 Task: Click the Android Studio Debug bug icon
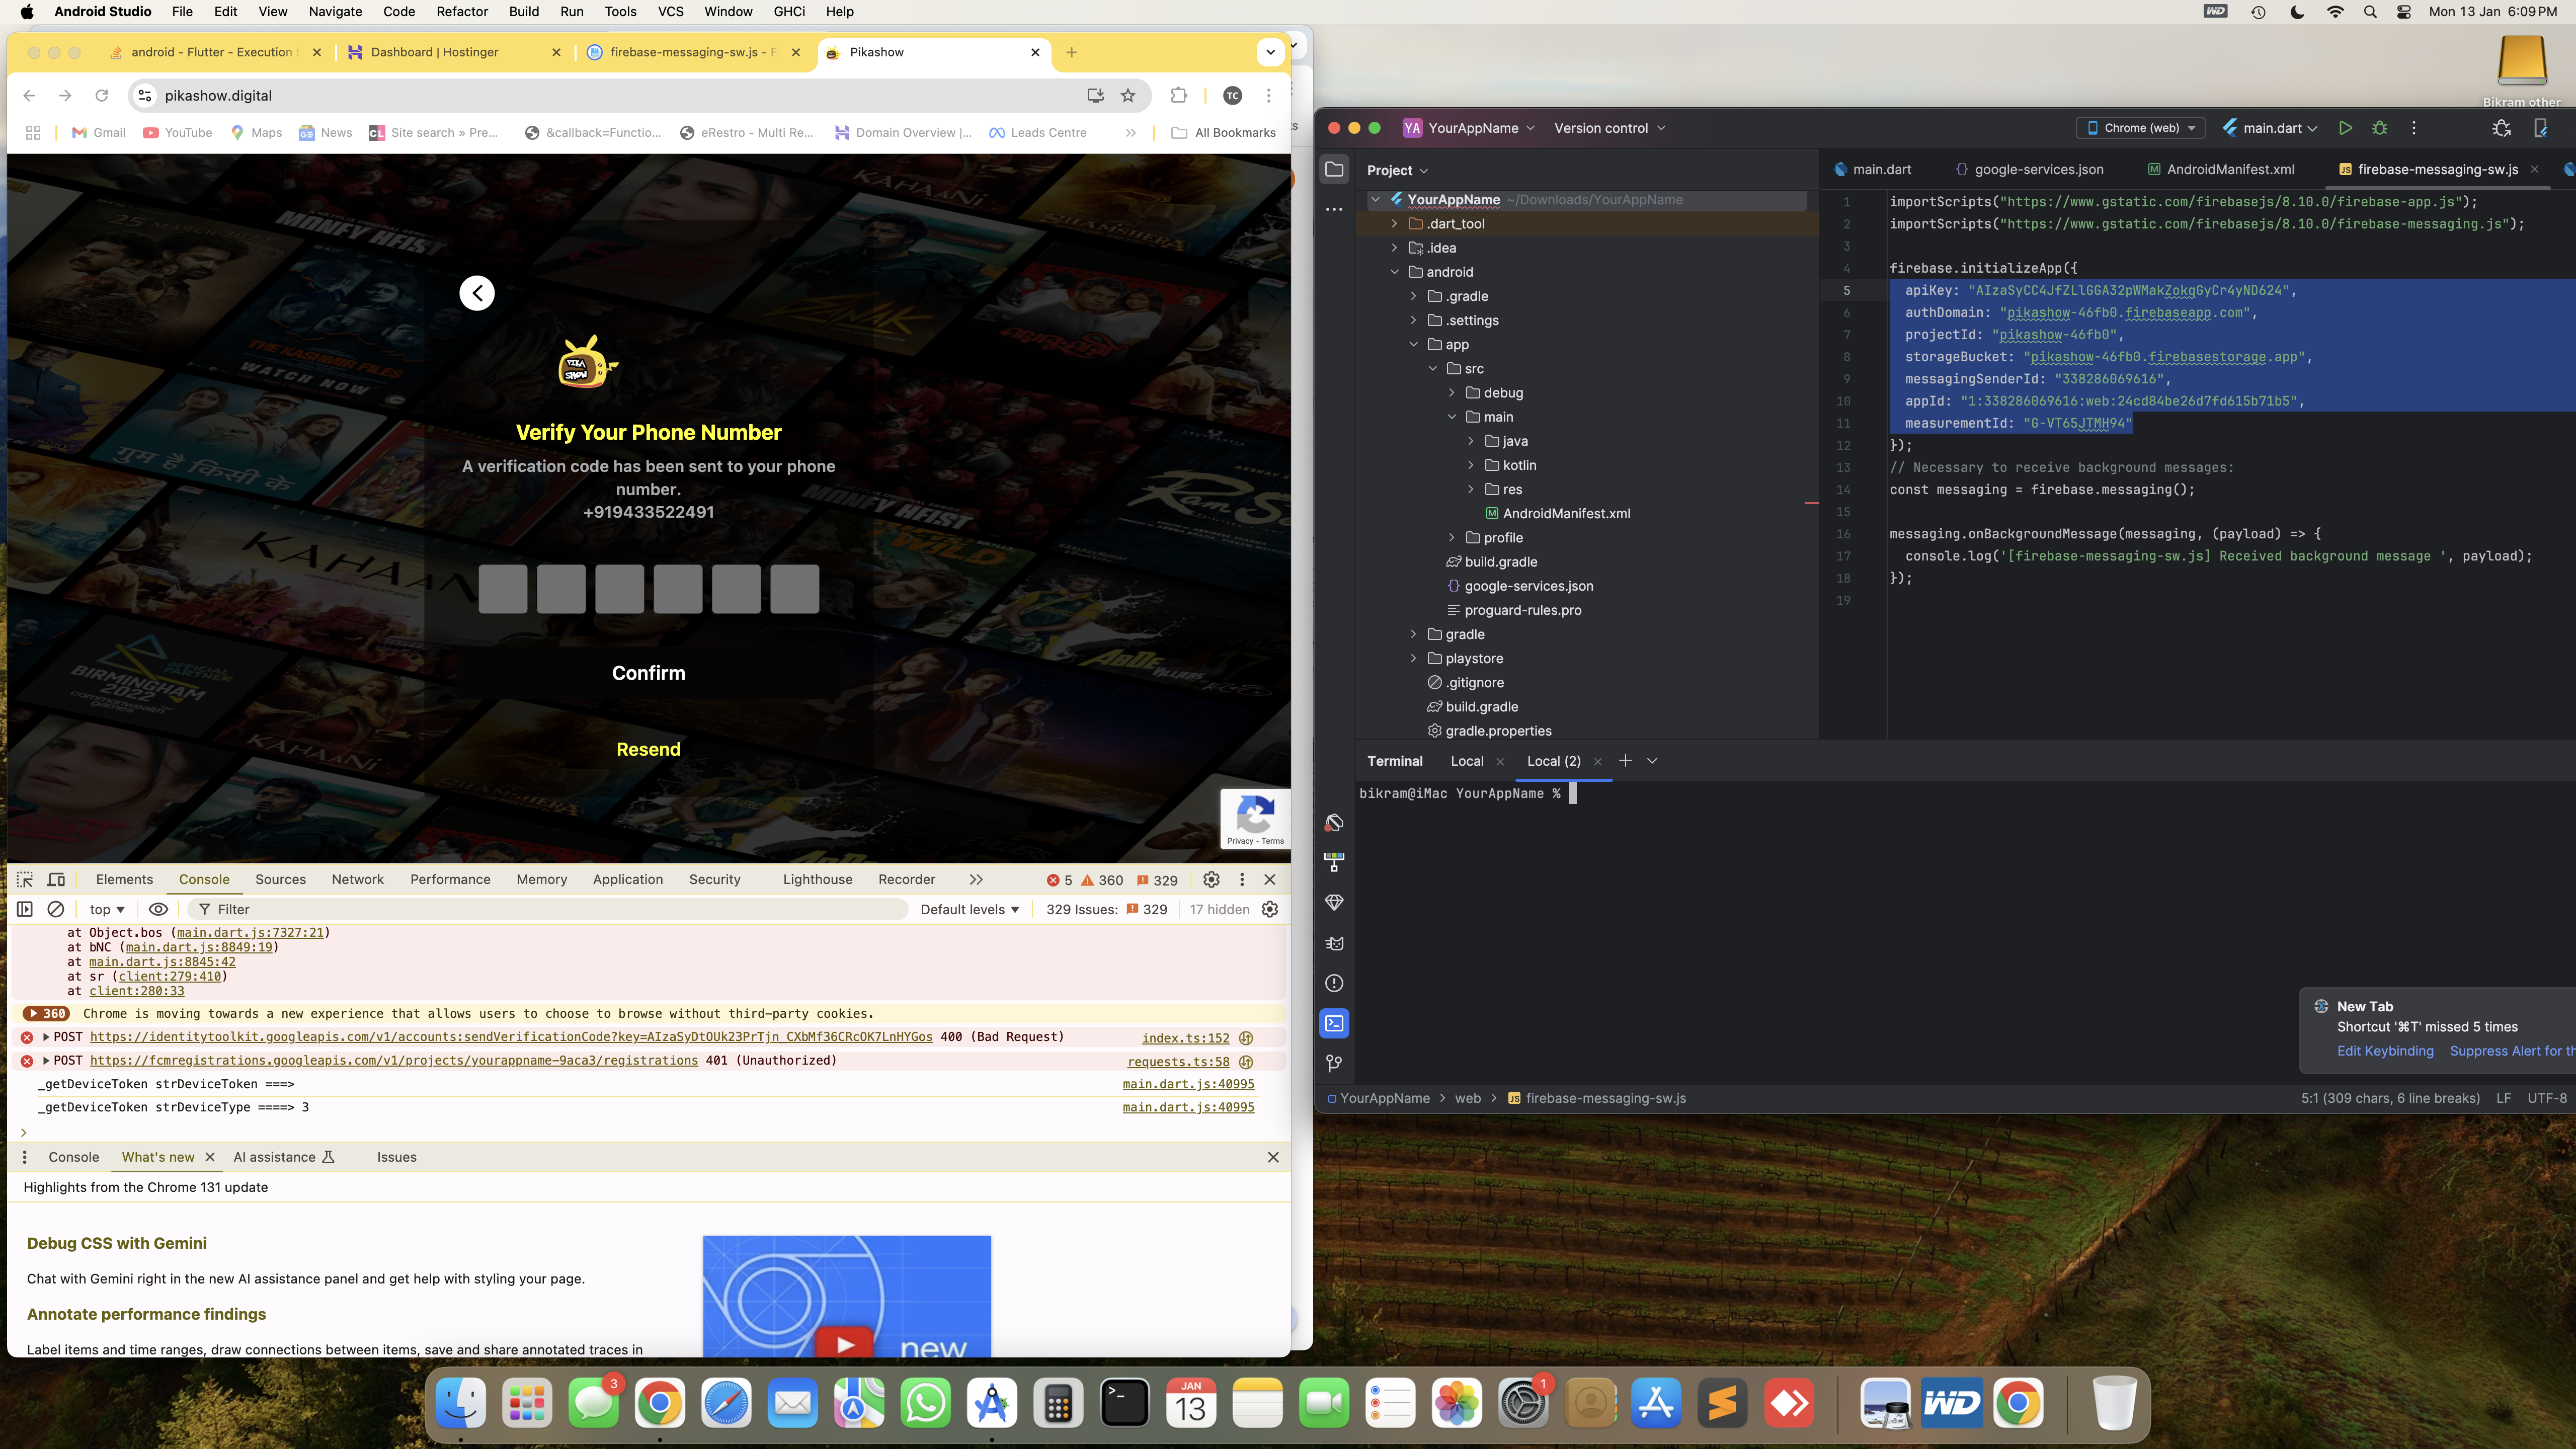2380,128
